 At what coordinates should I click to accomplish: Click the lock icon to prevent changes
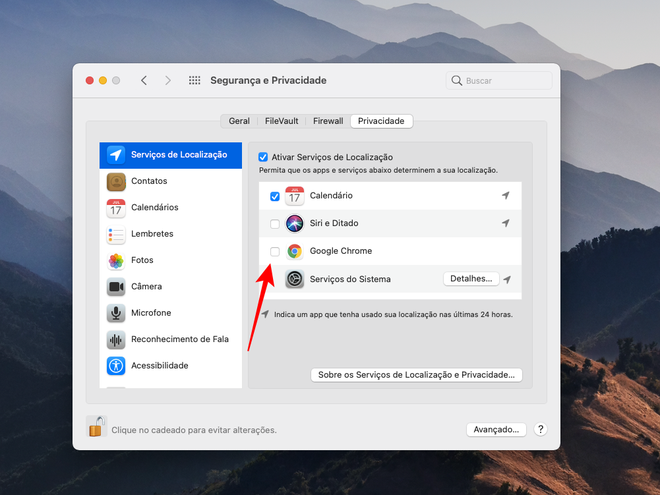point(96,426)
